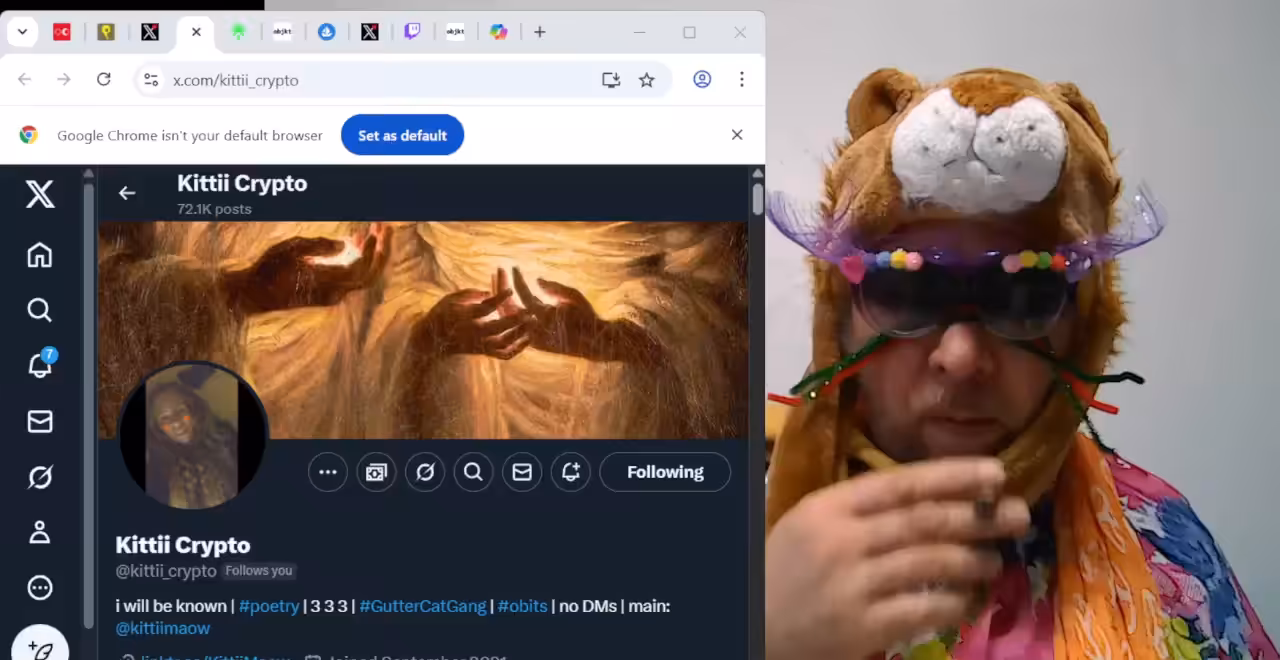This screenshot has height=660, width=1280.
Task: Switch to objkt tab beside Copilot tab
Action: 455,32
